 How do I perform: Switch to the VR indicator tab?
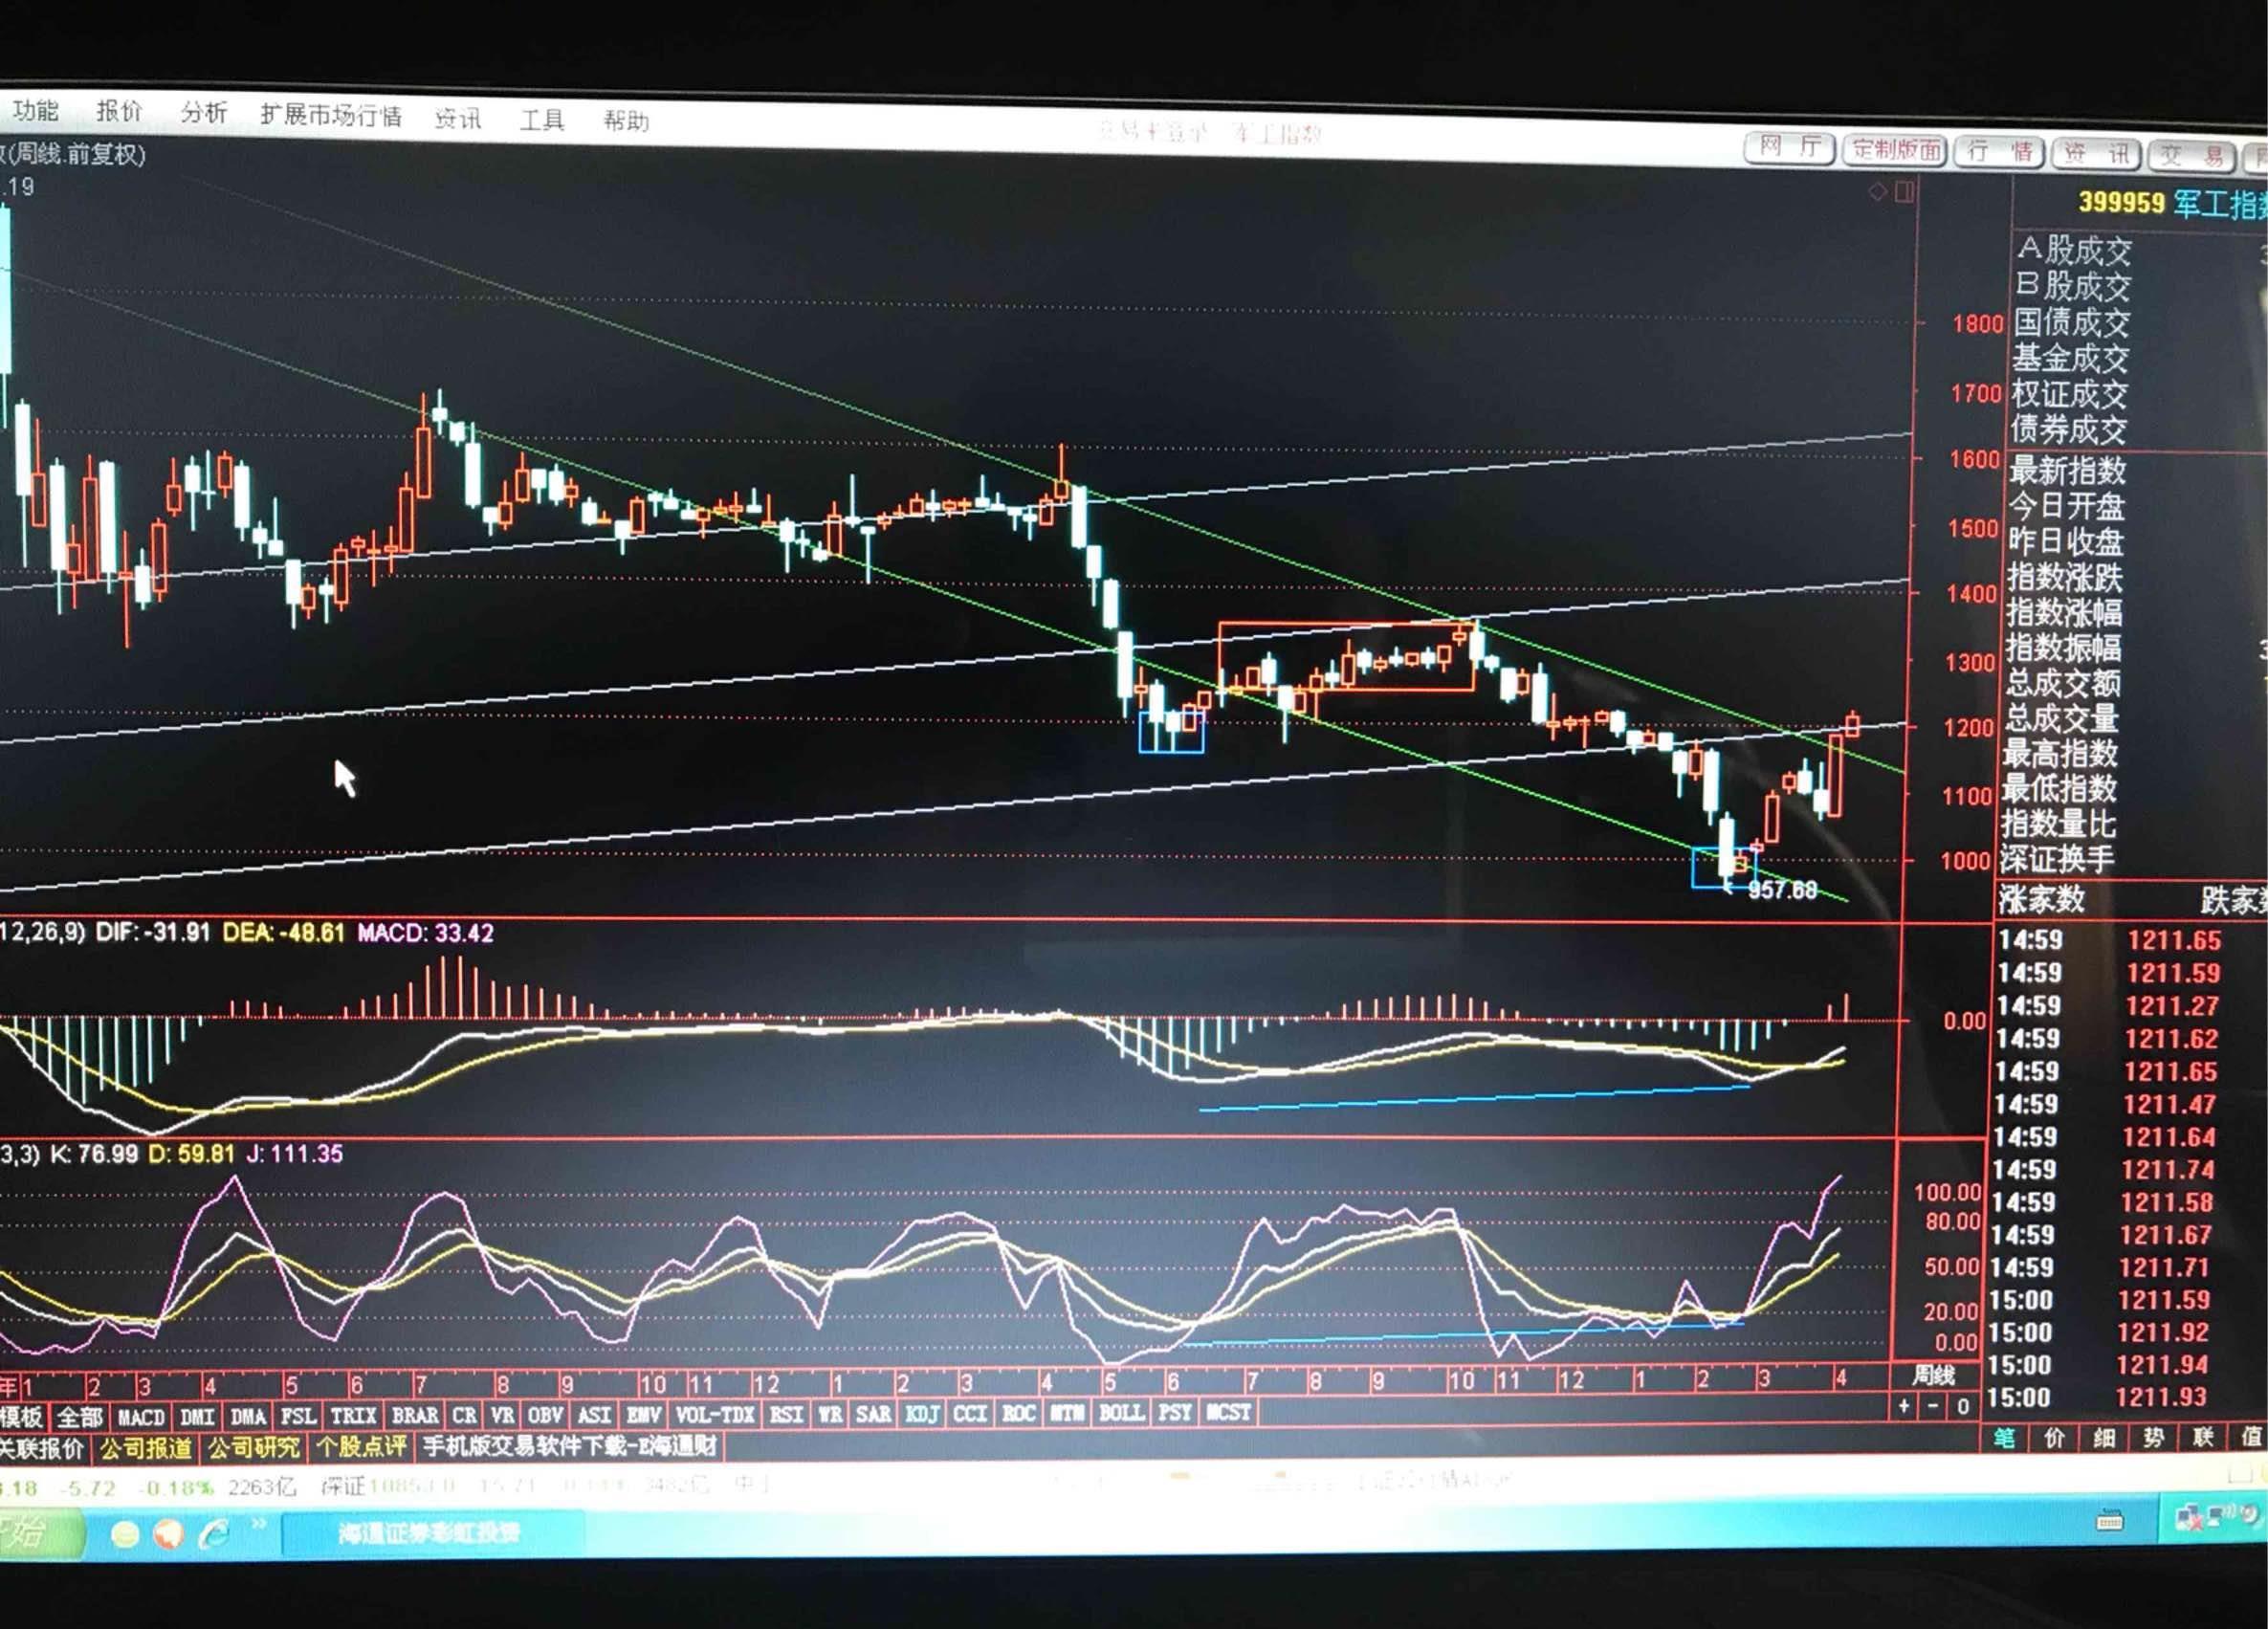point(502,1415)
